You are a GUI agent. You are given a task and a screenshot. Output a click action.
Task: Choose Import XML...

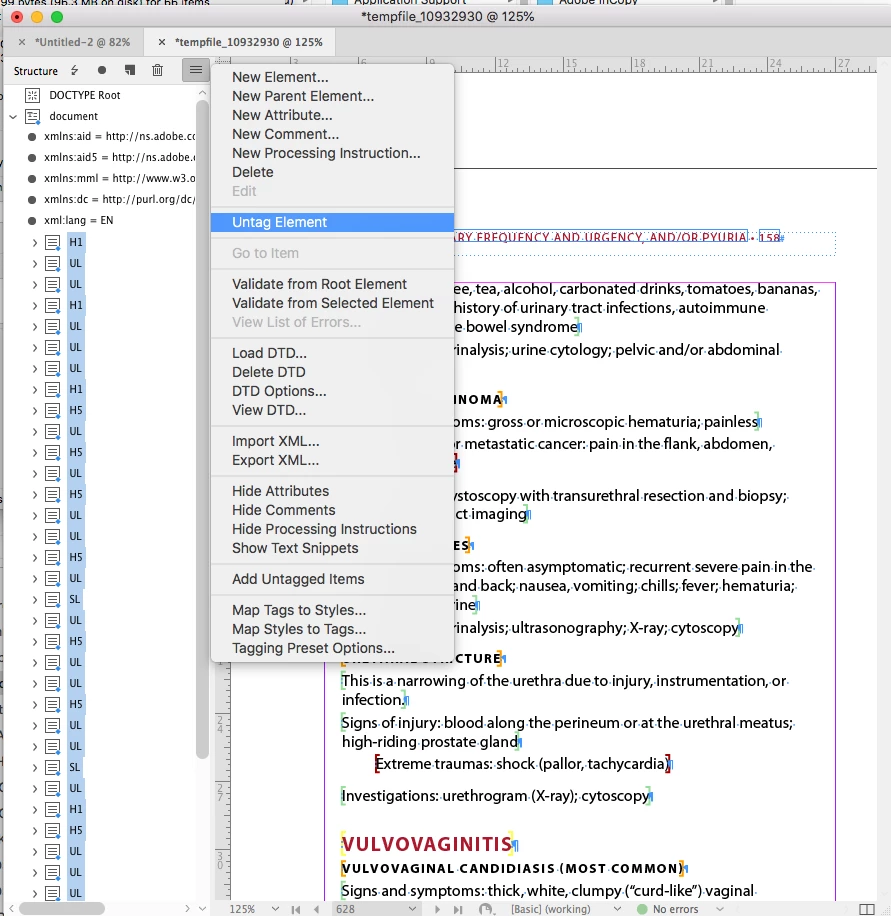[x=275, y=441]
